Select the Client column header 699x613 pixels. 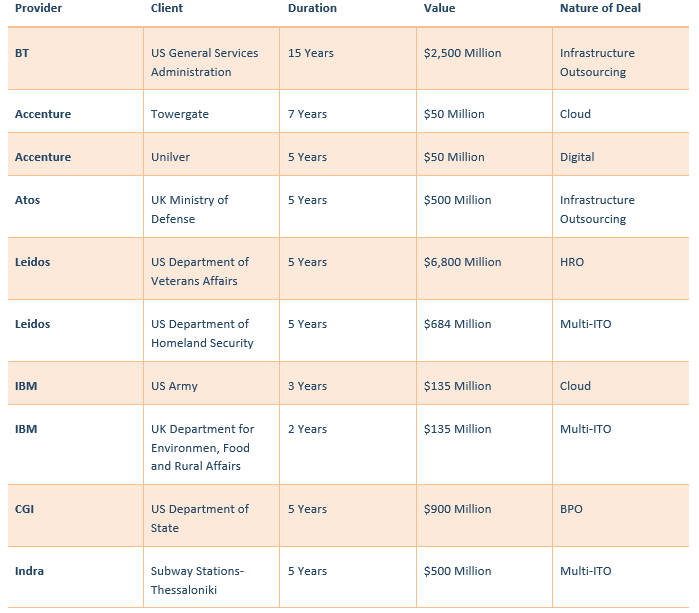pyautogui.click(x=167, y=8)
